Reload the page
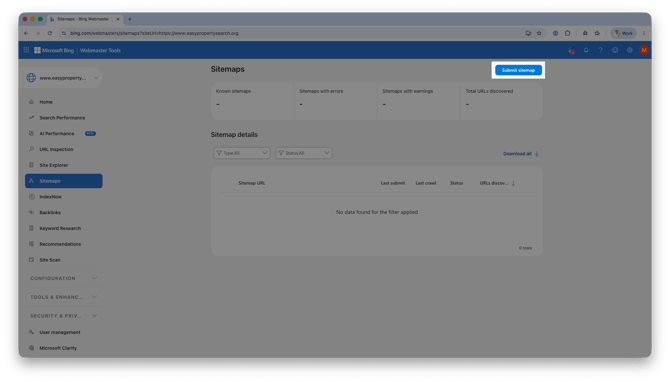Screen dimensions: 670x382 point(50,33)
